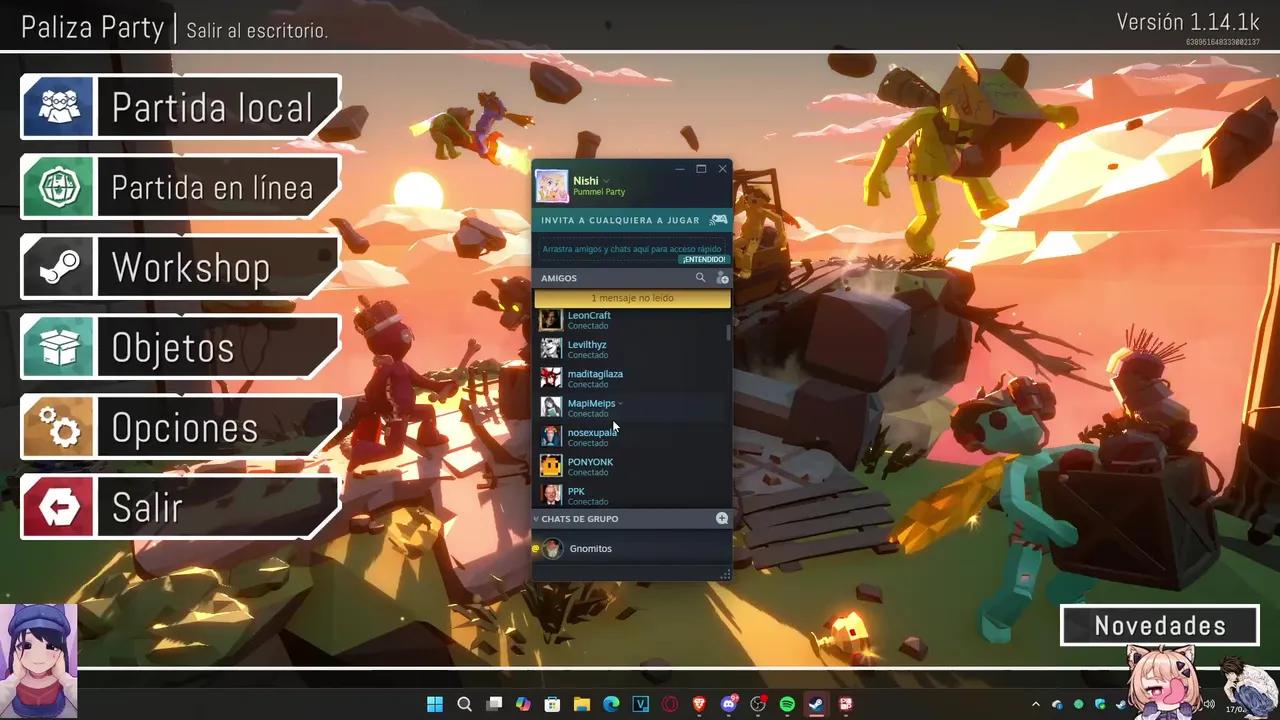Maximize the Steam friends window

(x=701, y=169)
